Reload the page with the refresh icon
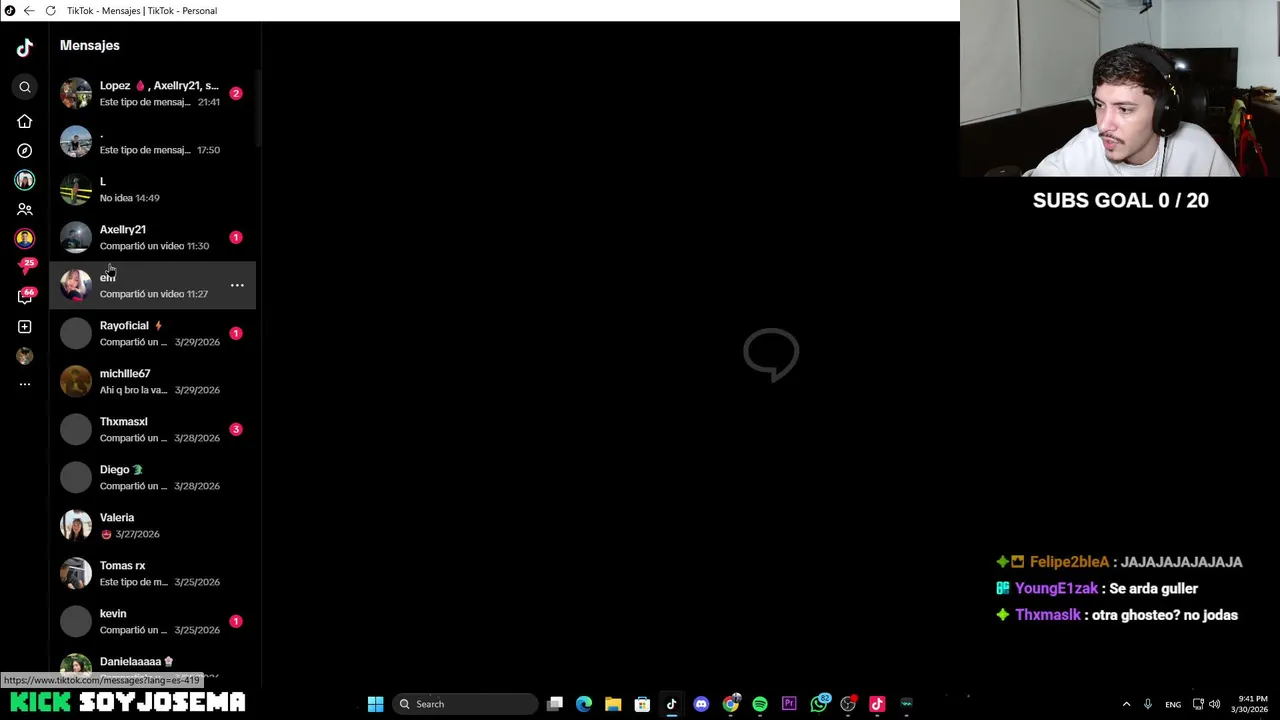This screenshot has height=720, width=1280. (x=50, y=10)
